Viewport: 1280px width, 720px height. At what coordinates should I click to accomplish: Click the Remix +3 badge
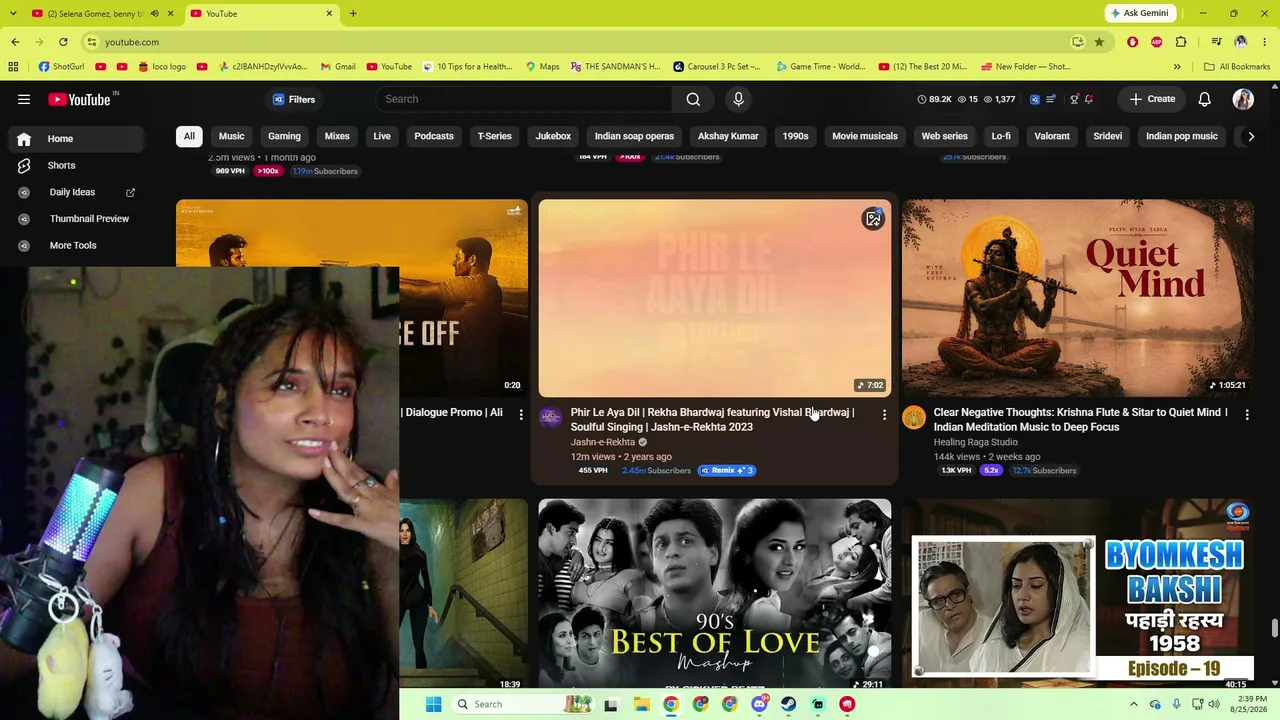coord(727,470)
